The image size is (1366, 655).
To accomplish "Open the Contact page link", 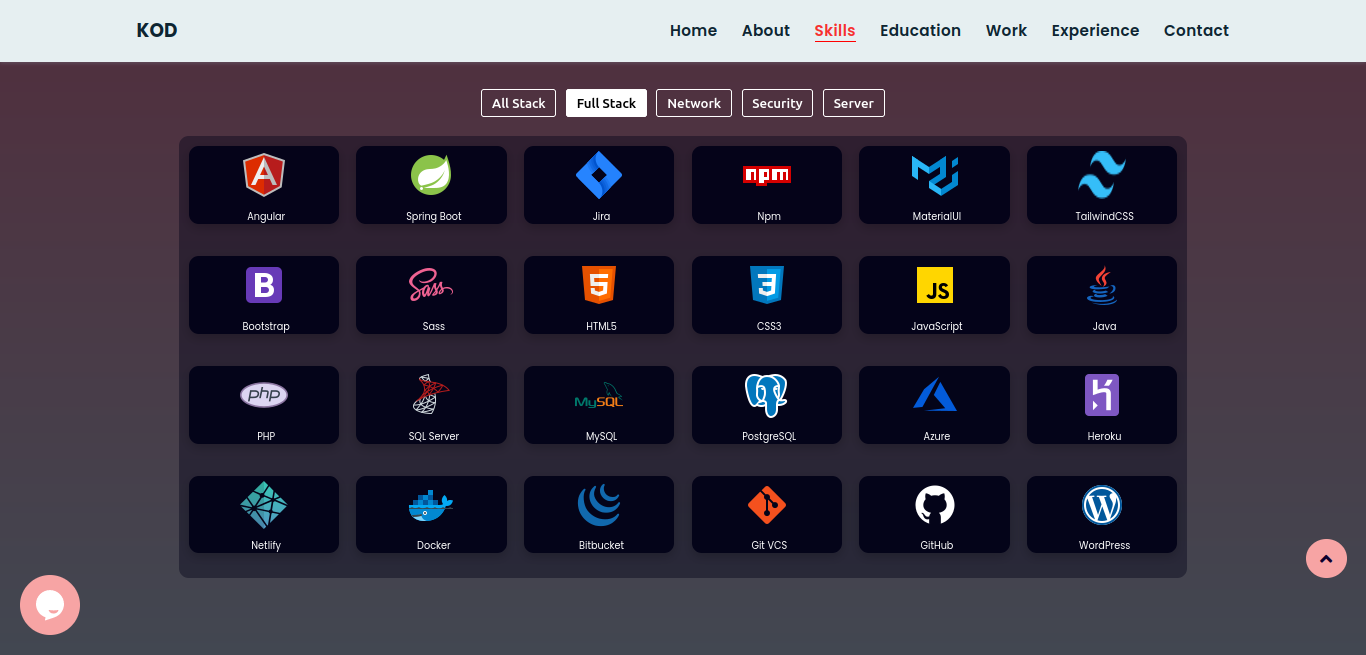I will pos(1196,30).
